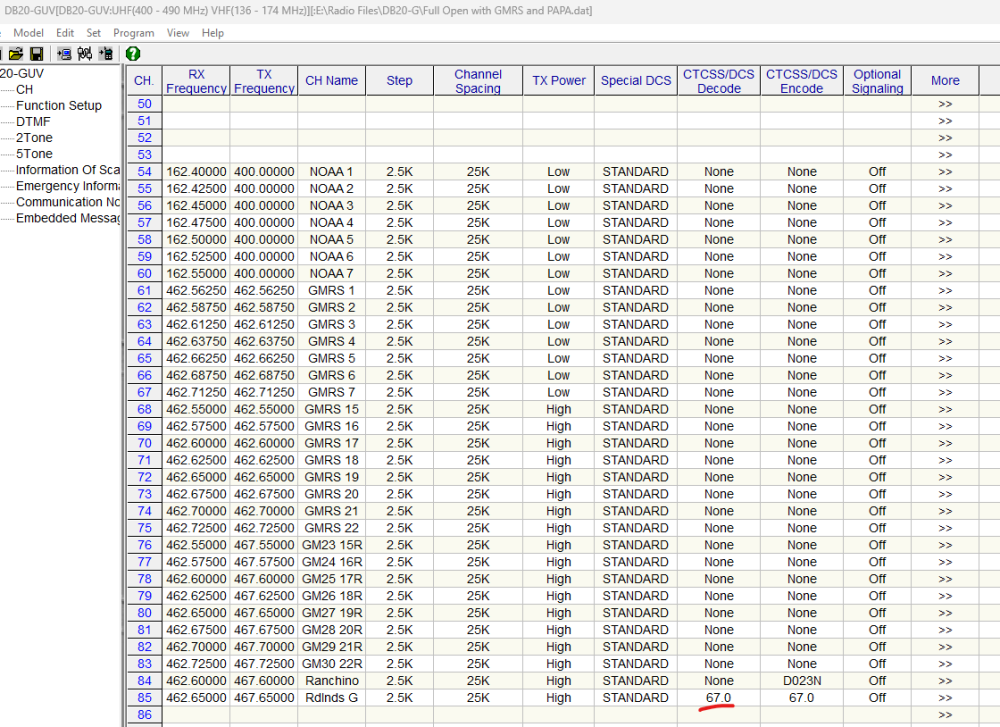The width and height of the screenshot is (1000, 727).
Task: Open Special DCS selector for NOAA 1
Action: click(635, 171)
